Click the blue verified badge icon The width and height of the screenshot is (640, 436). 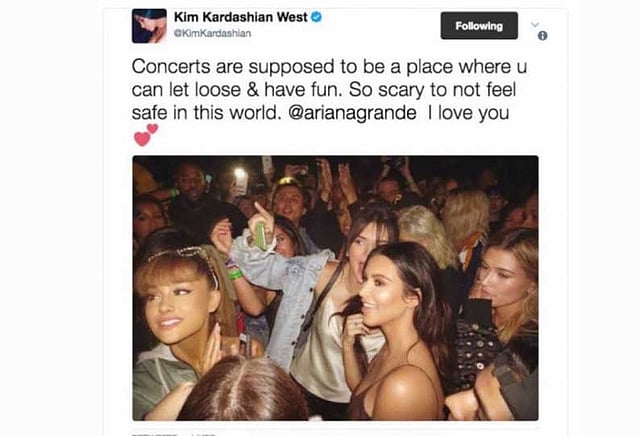(316, 17)
